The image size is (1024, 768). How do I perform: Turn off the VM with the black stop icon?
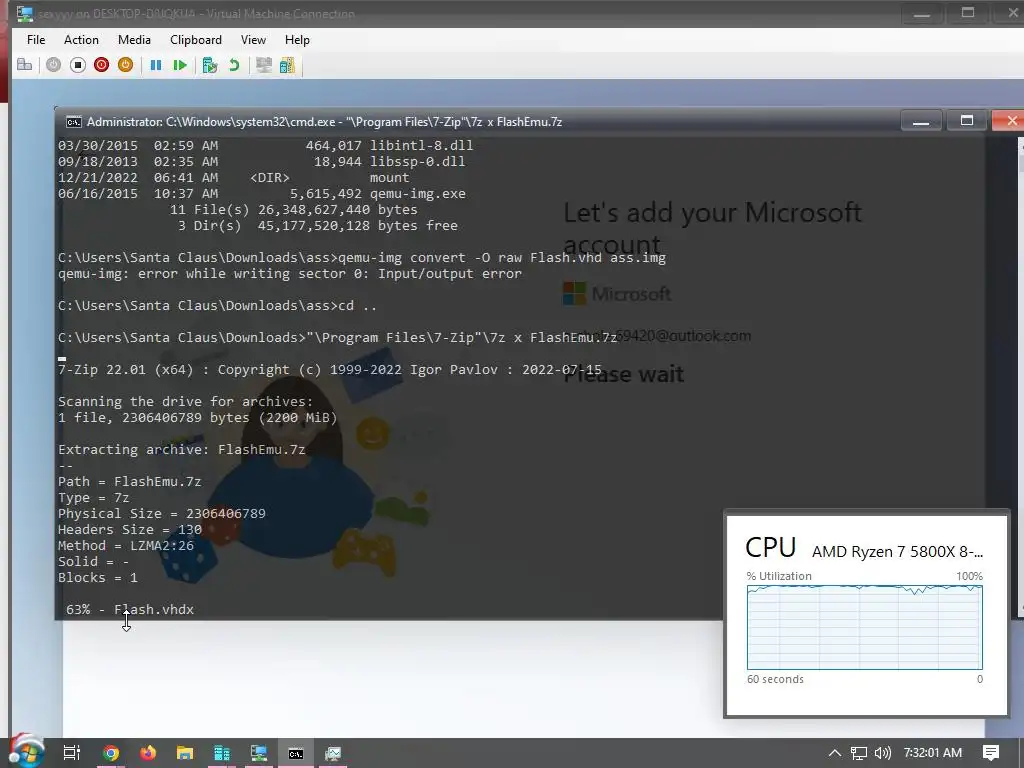pos(78,65)
